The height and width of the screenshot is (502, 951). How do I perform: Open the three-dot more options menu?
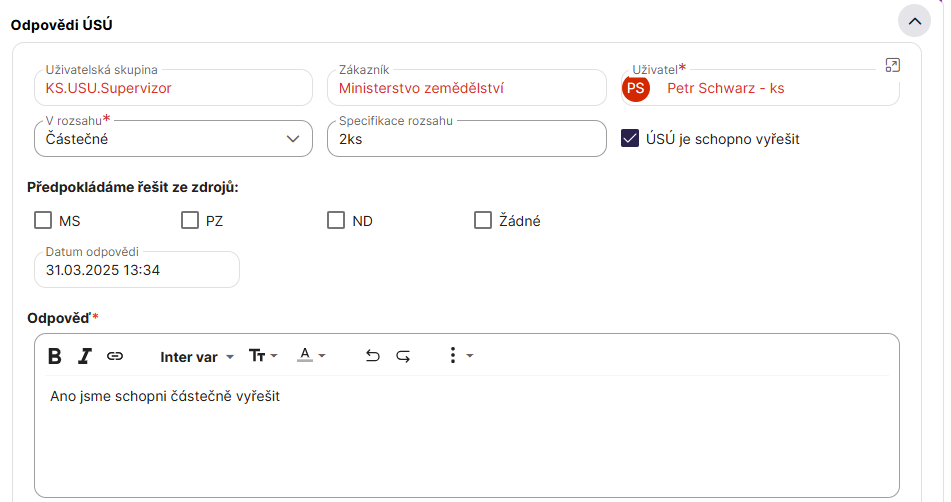point(453,356)
